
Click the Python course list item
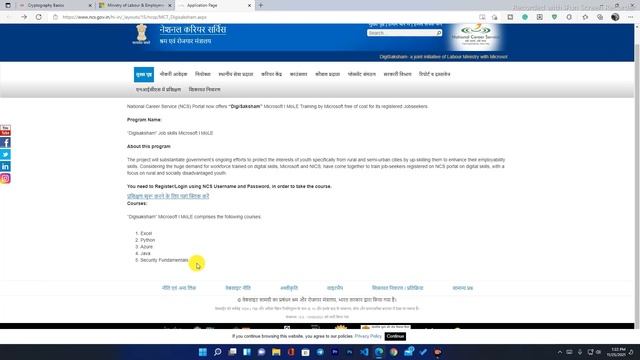coord(147,240)
